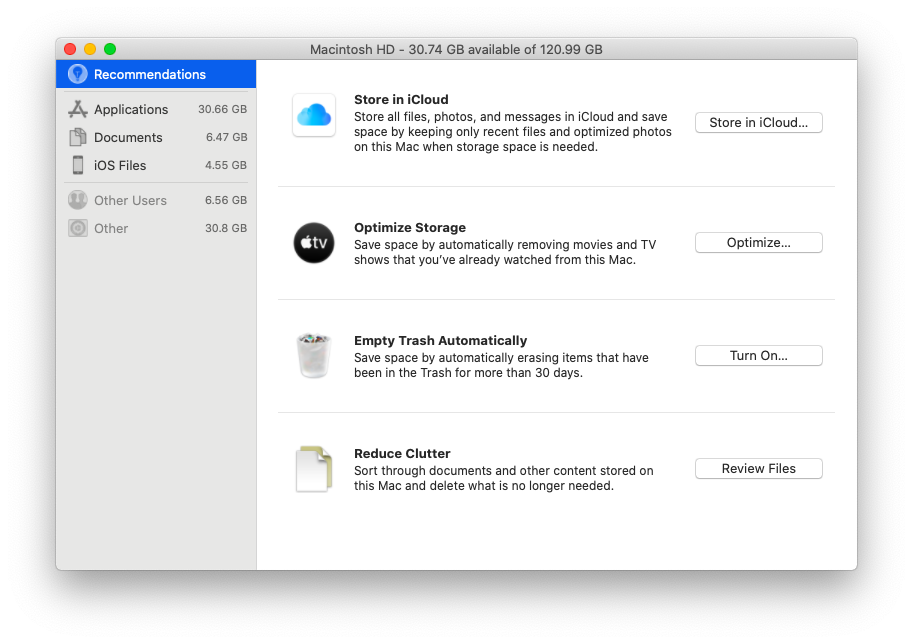The image size is (913, 644).
Task: Open the Store in iCloud options
Action: 758,123
